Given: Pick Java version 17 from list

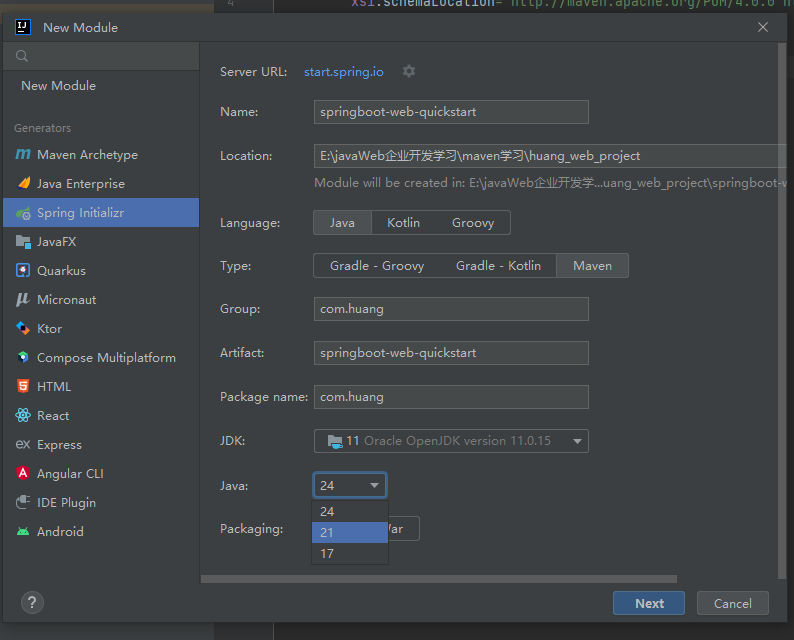Looking at the screenshot, I should [x=350, y=554].
